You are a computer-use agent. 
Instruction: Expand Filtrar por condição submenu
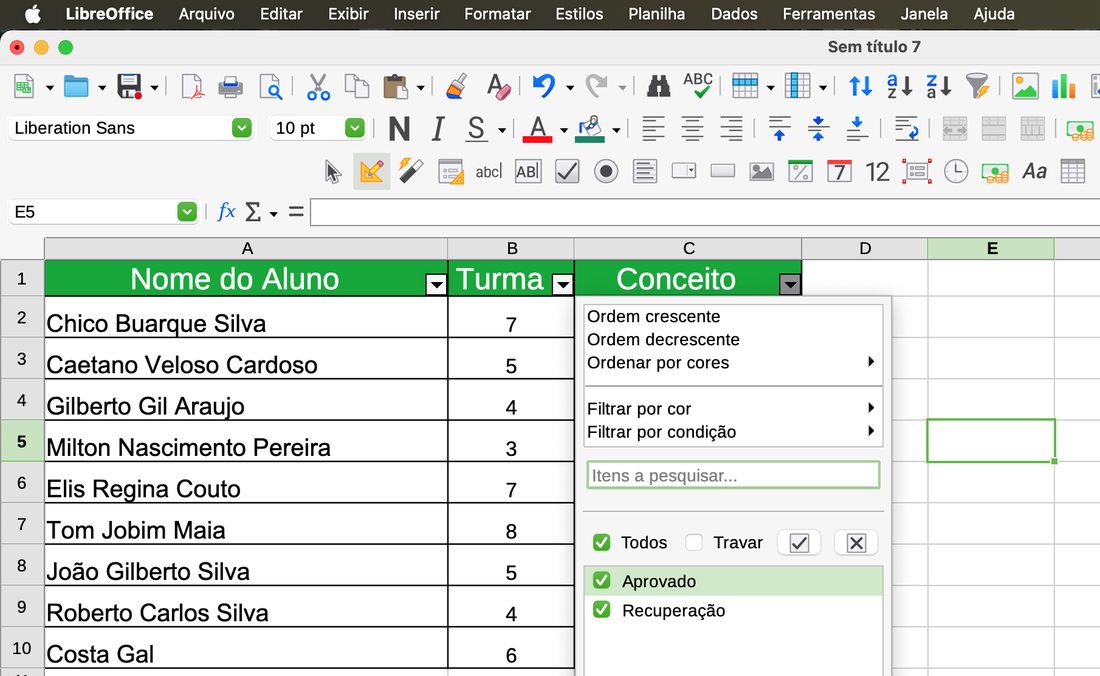point(871,431)
